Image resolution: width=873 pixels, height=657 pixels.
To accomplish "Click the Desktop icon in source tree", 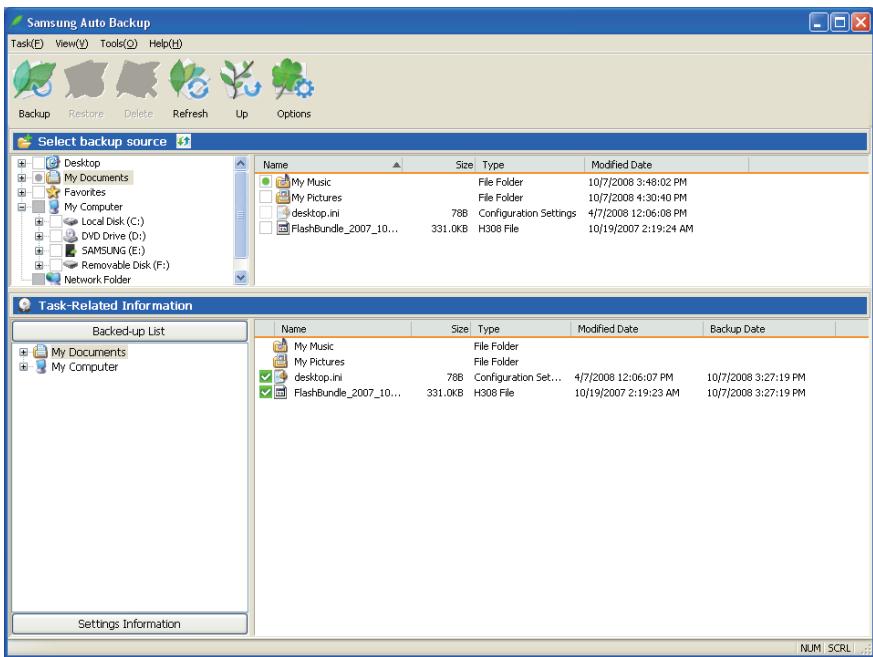I will (x=53, y=163).
